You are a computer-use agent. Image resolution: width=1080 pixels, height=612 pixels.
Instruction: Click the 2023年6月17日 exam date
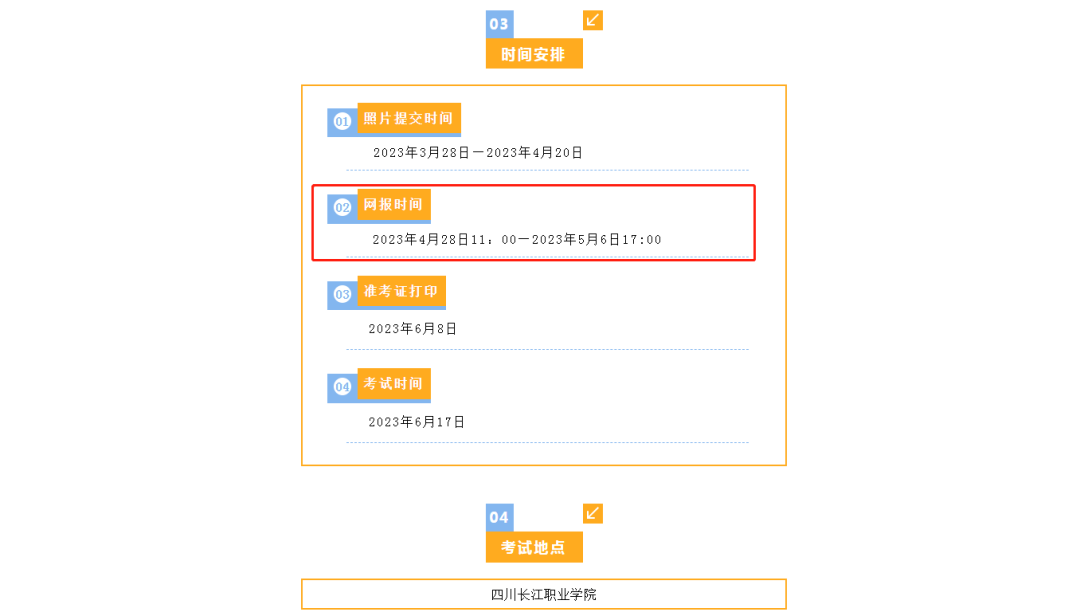(x=417, y=422)
